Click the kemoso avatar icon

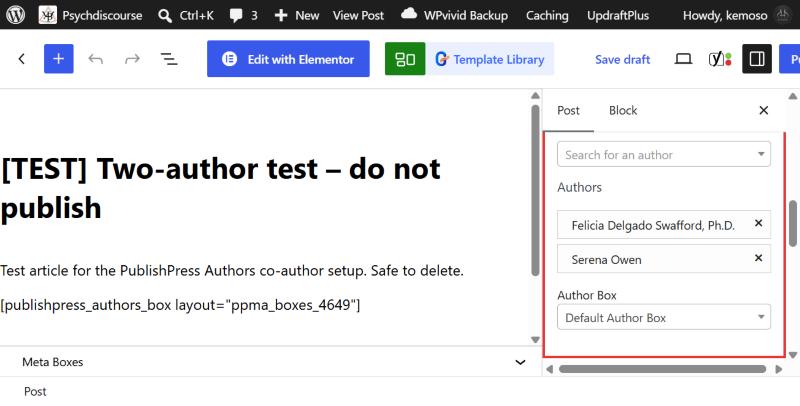(783, 15)
